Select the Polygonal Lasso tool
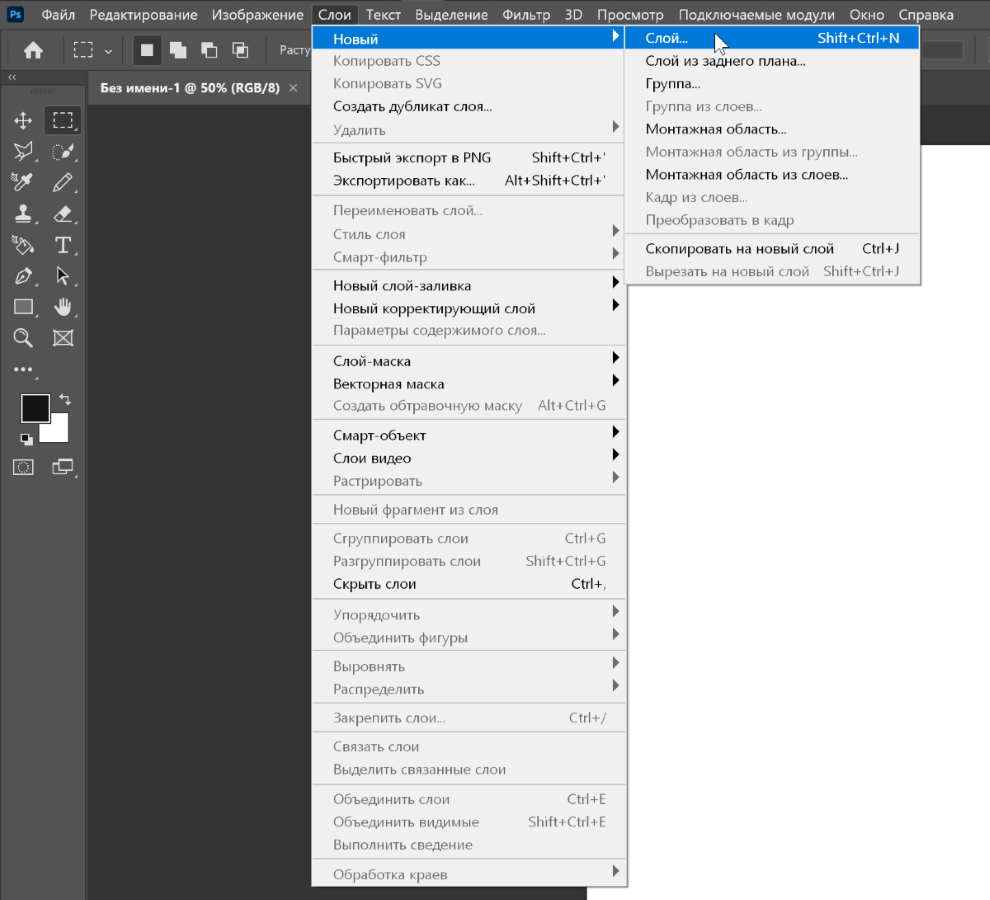This screenshot has height=900, width=990. click(x=23, y=151)
